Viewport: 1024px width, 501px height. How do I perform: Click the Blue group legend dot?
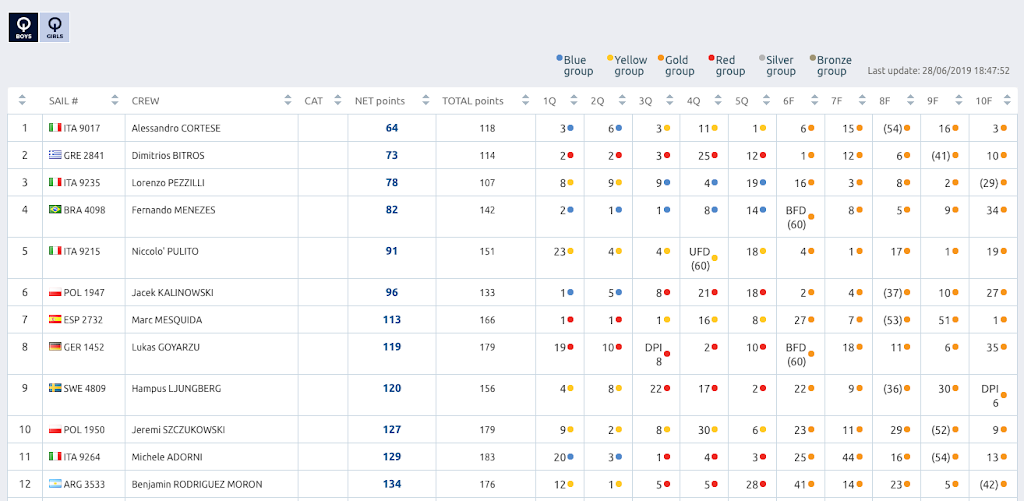pyautogui.click(x=559, y=59)
